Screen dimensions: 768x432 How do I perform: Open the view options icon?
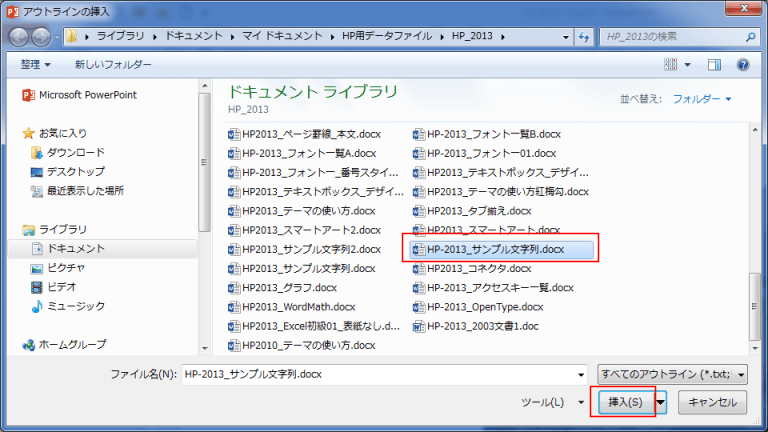pos(671,64)
